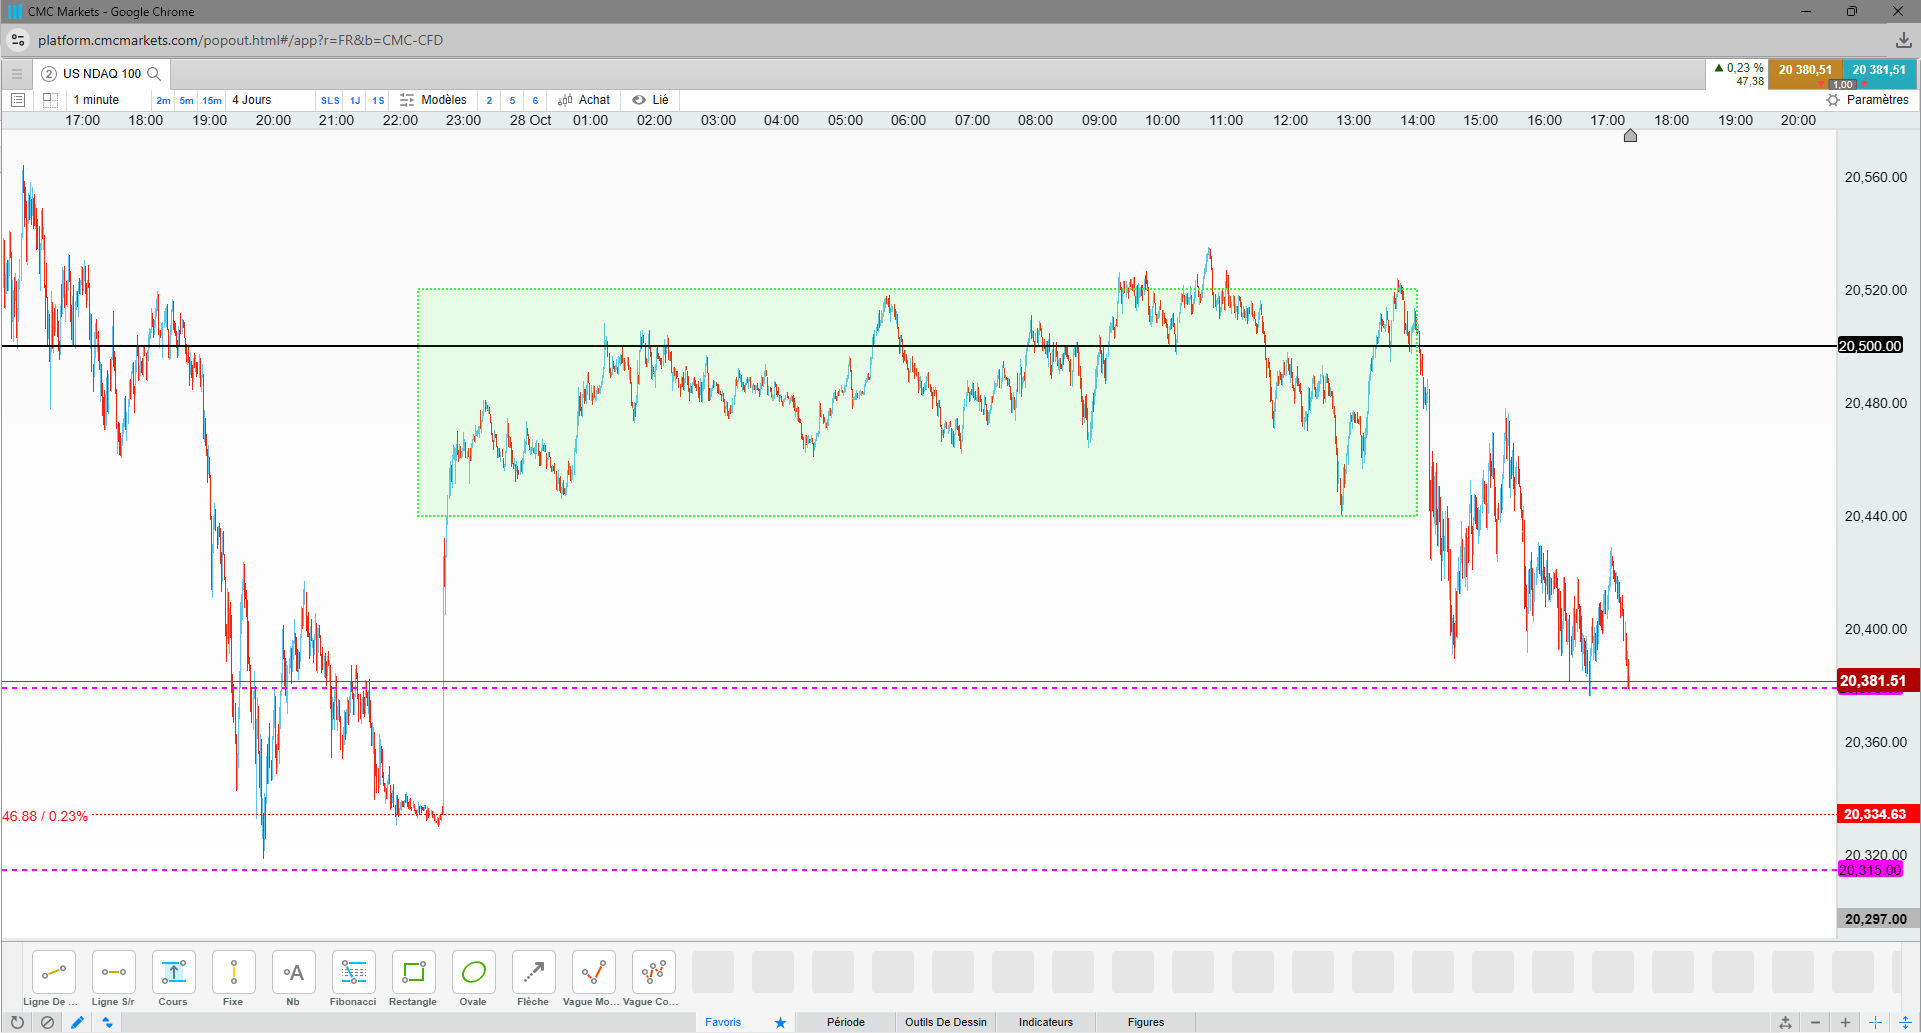
Task: Toggle the blue pencil drawing mode
Action: [x=77, y=1022]
